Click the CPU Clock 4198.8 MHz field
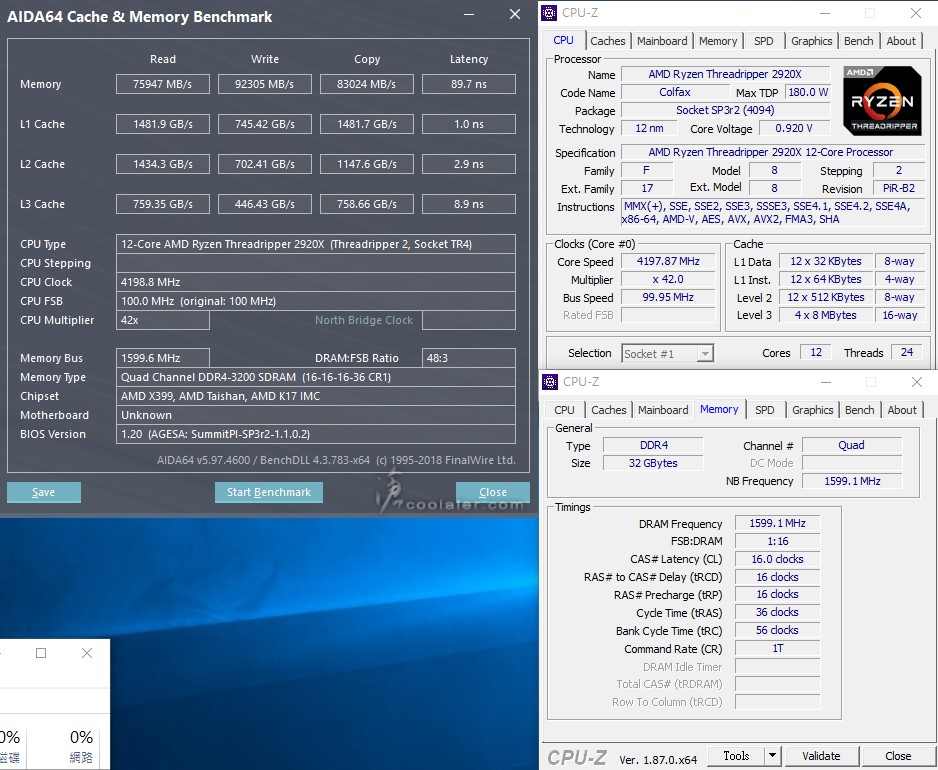938x770 pixels. 316,282
